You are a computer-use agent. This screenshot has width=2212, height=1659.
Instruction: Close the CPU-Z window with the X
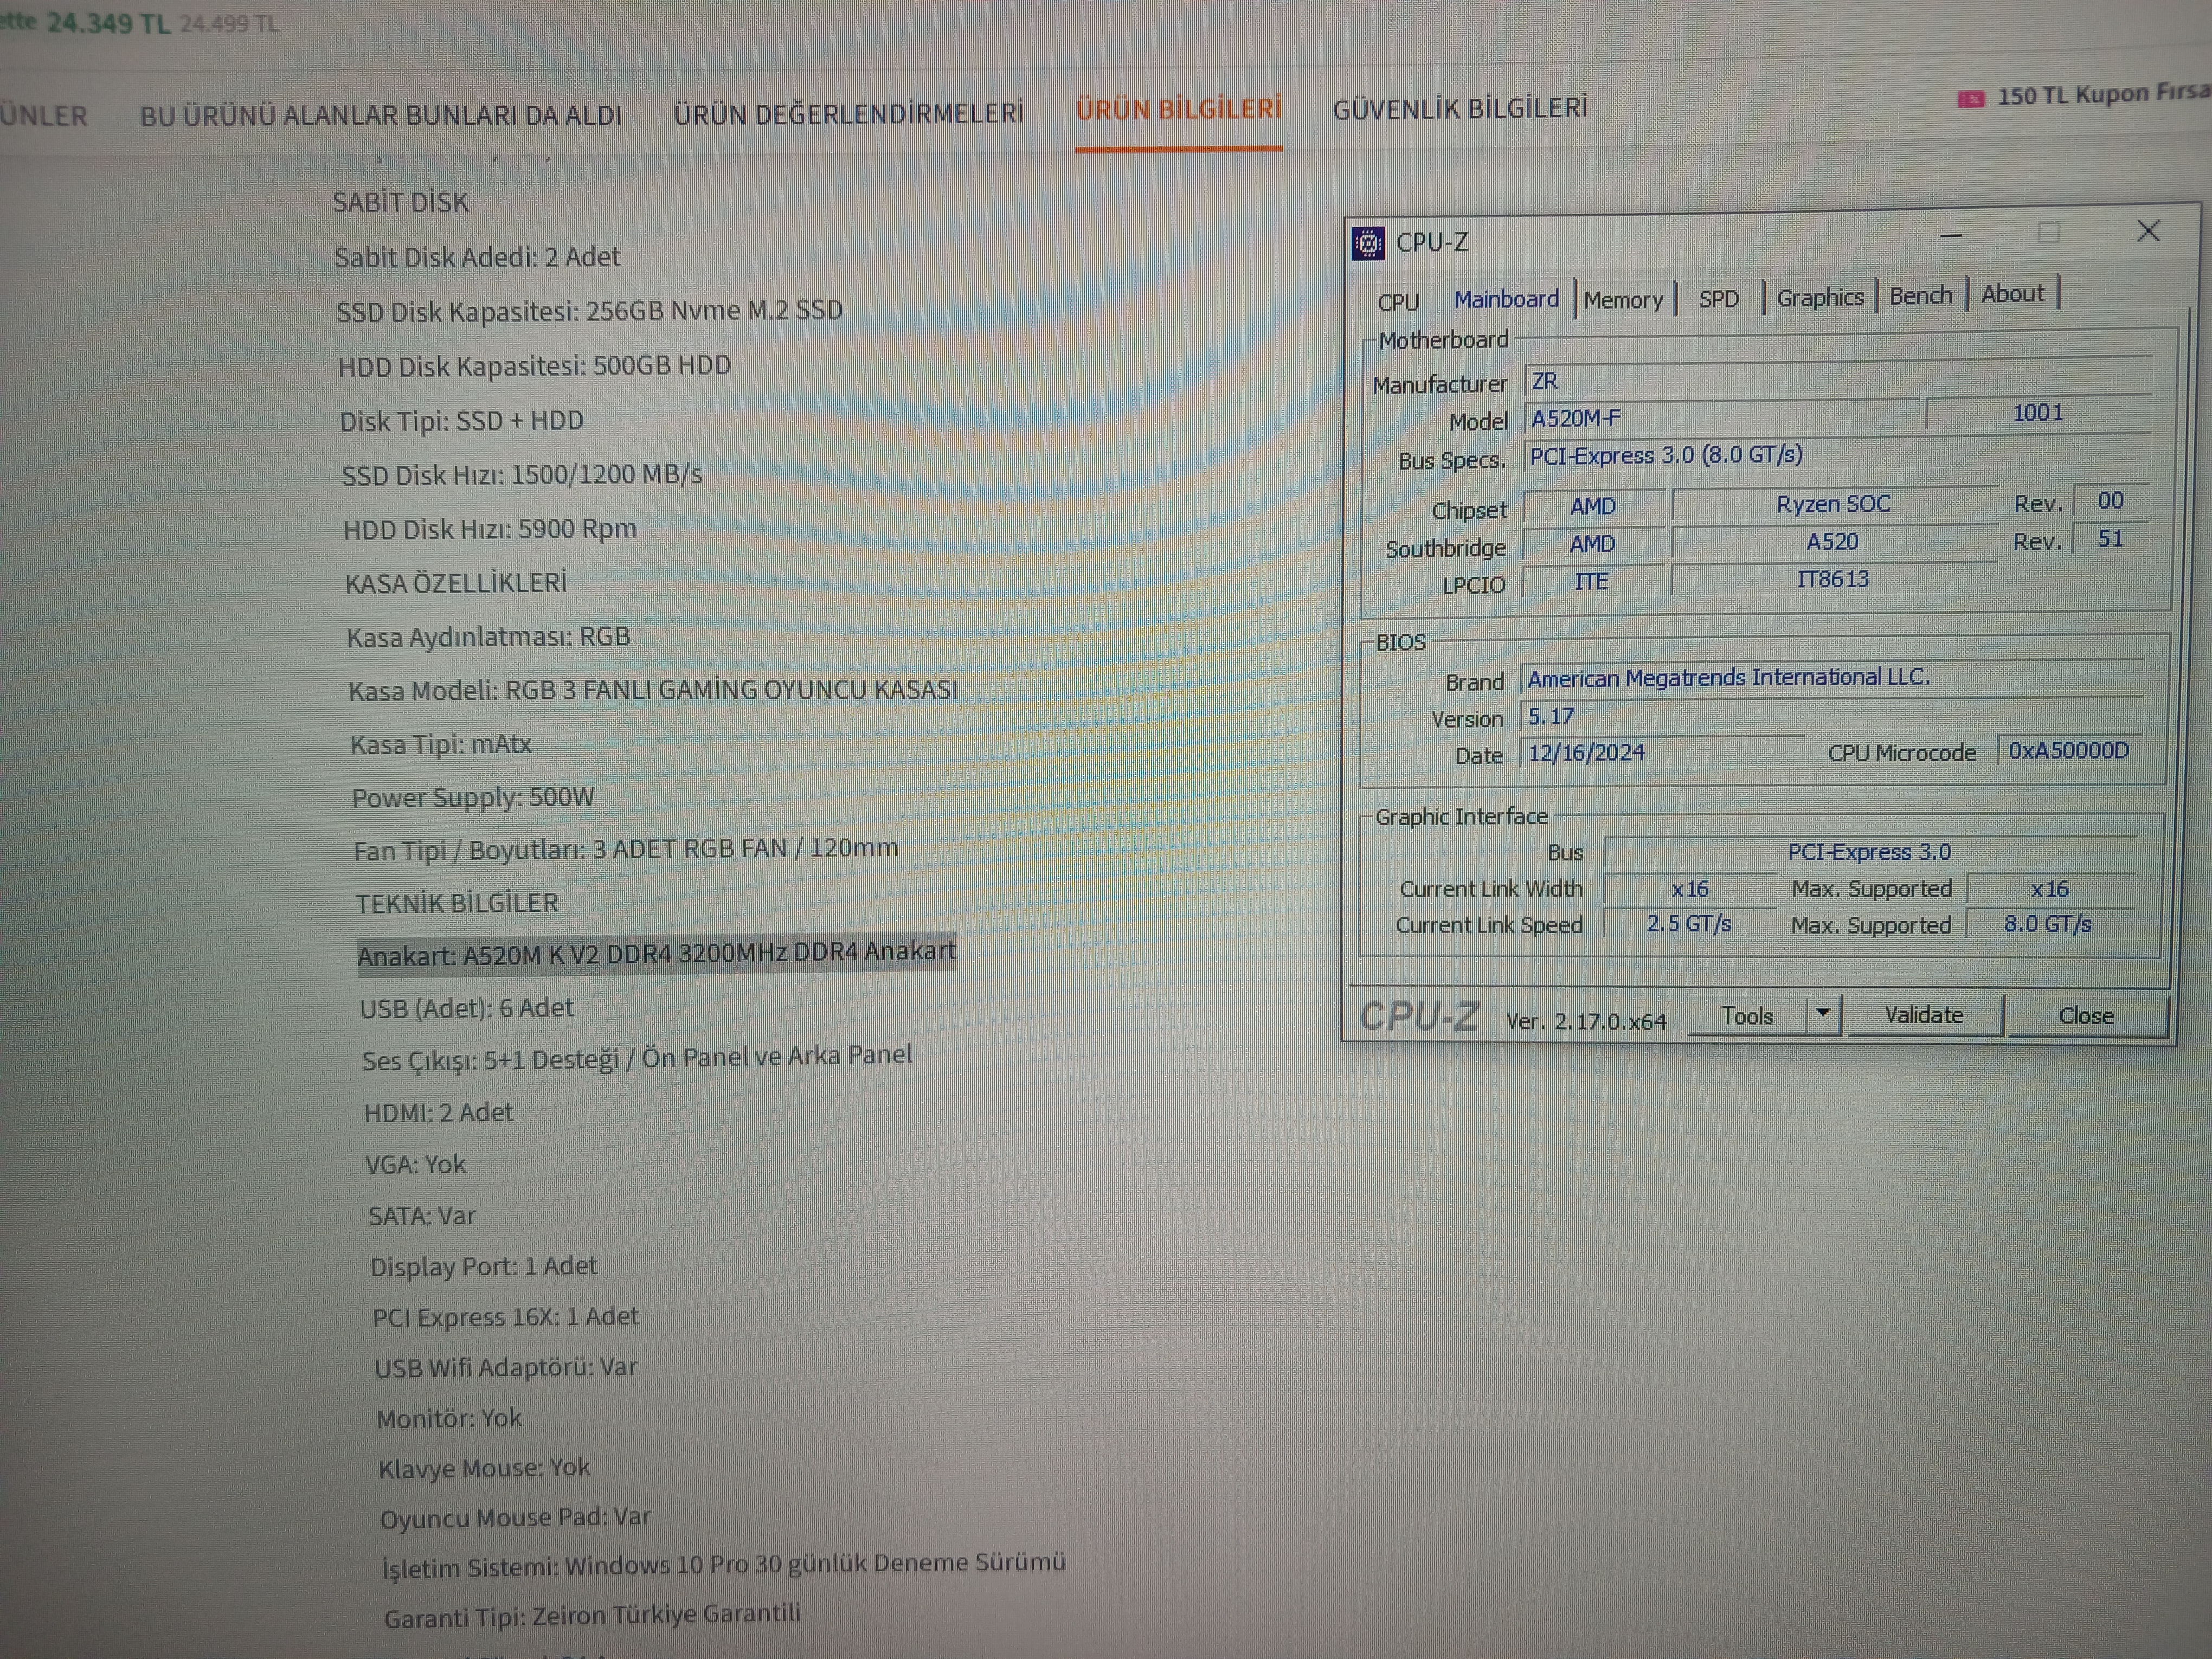tap(2148, 231)
